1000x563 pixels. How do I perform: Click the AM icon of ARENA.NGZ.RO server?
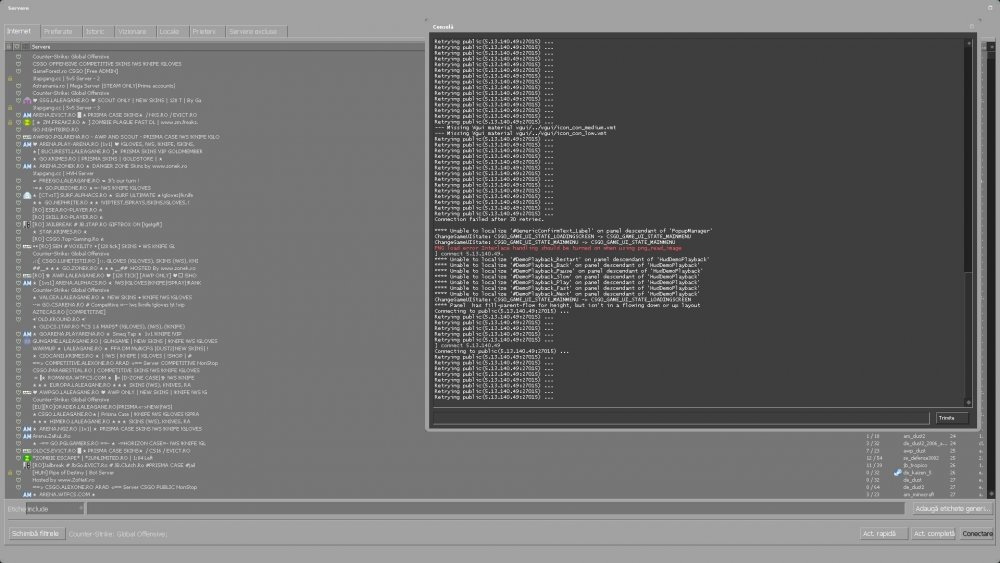(27, 429)
